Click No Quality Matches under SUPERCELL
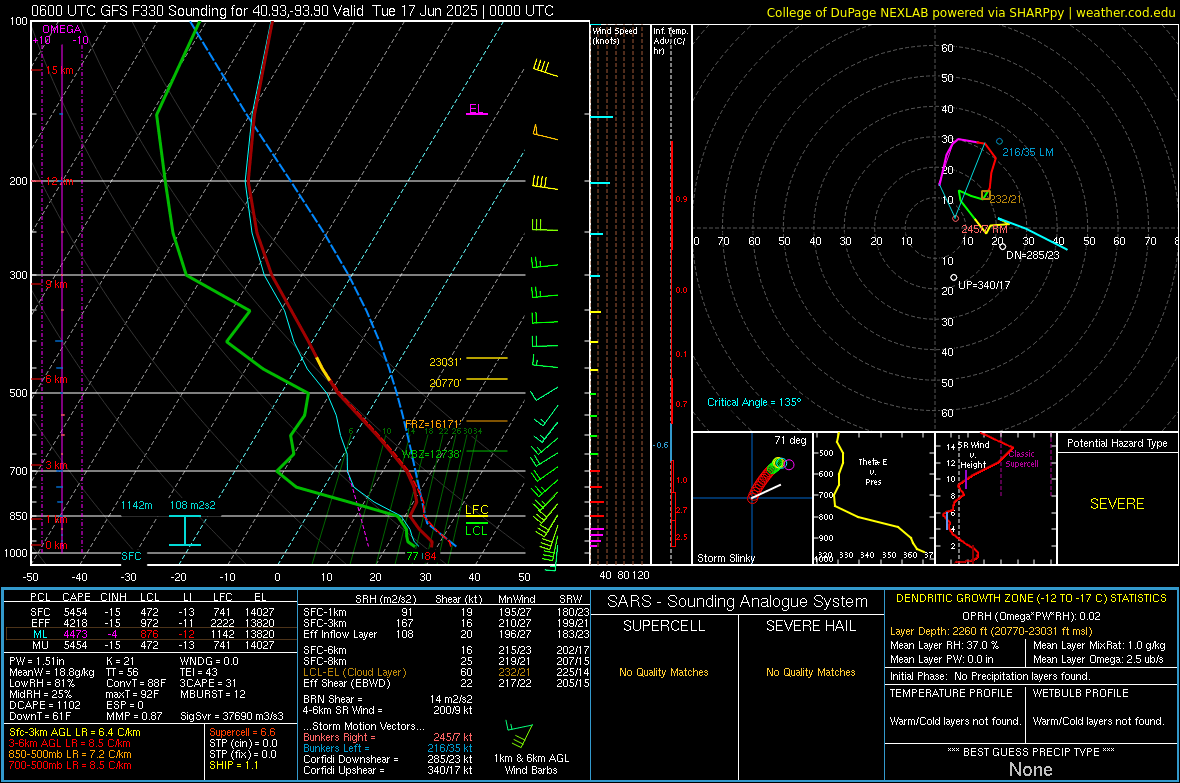This screenshot has height=783, width=1180. click(x=664, y=672)
